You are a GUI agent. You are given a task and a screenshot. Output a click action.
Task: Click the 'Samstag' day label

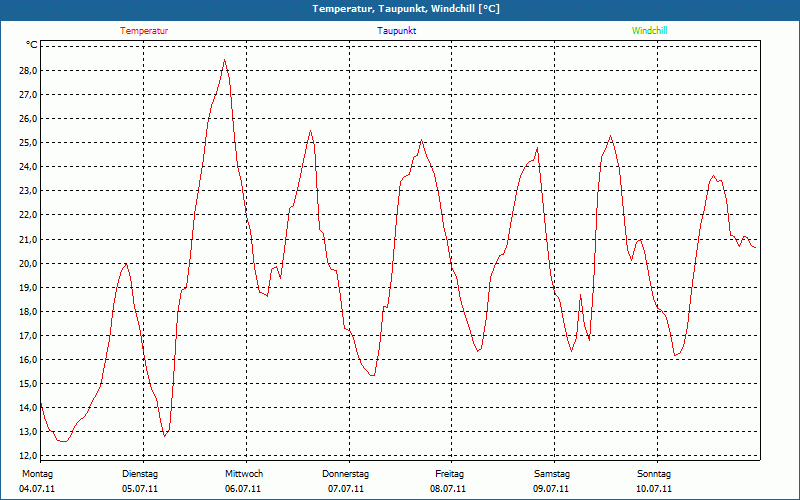(552, 474)
